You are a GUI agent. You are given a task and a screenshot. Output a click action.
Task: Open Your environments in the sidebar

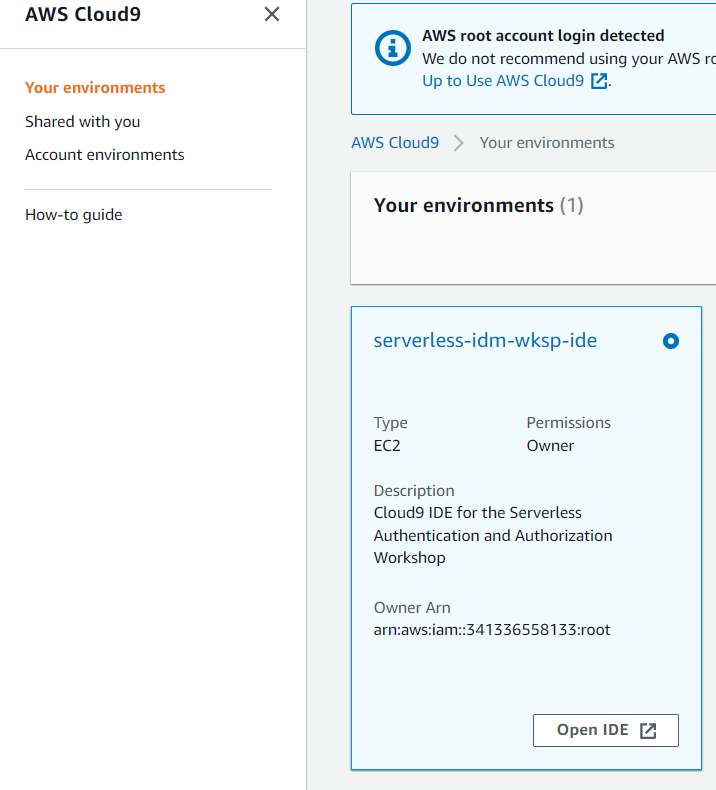95,88
